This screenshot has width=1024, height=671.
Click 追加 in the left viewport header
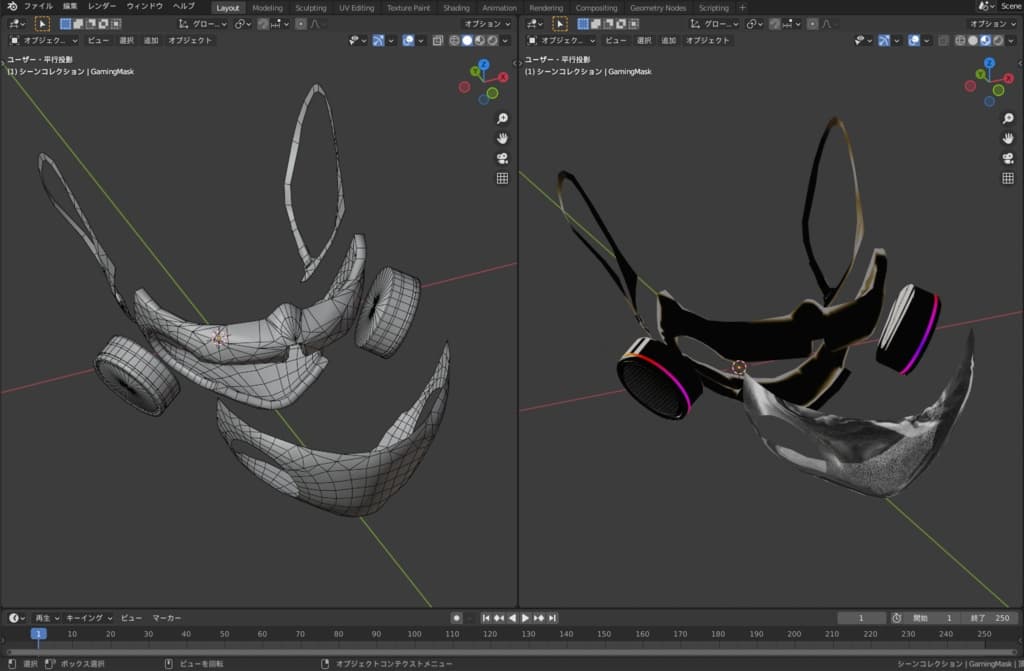pos(151,41)
